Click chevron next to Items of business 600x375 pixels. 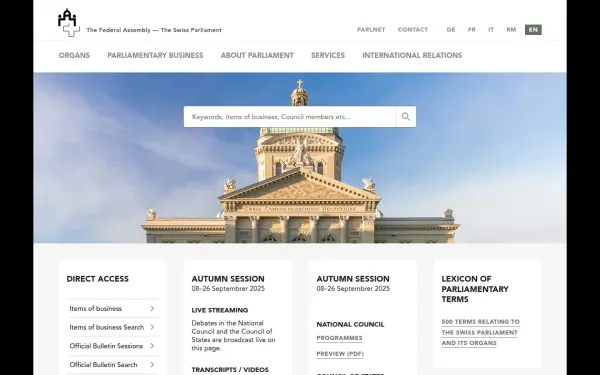[x=152, y=308]
